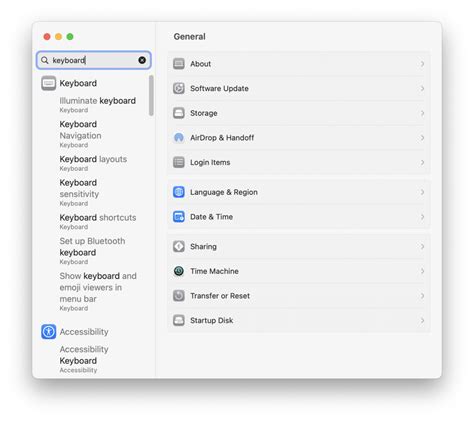Open the Transfer or Reset label
This screenshot has height=421, width=474.
(x=220, y=296)
